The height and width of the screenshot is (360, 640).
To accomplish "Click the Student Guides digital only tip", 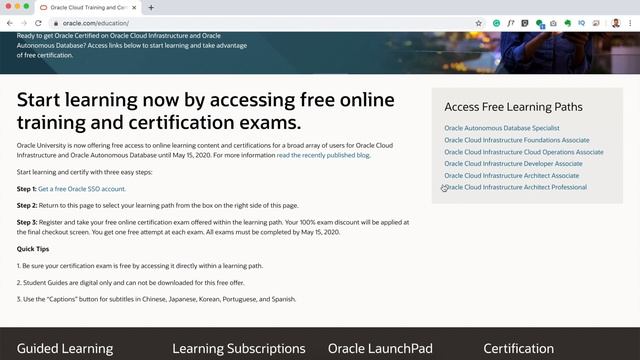I will tap(131, 282).
